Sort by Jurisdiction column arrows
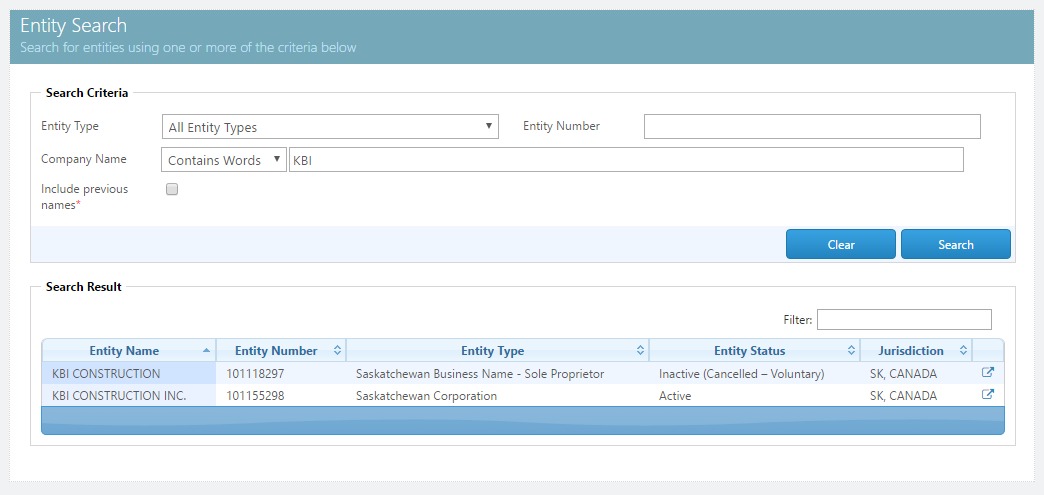 [963, 350]
